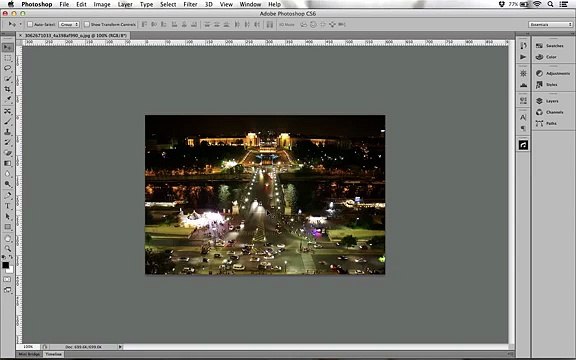This screenshot has height=360, width=576.
Task: Open the Adjustments panel
Action: tap(553, 73)
